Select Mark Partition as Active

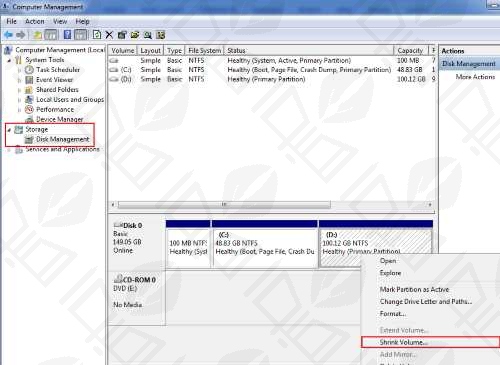[415, 289]
